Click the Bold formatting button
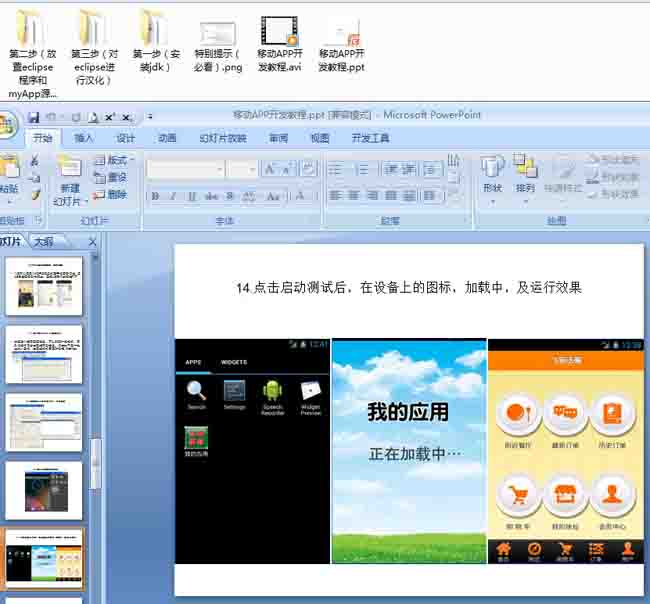Viewport: 650px width, 604px height. (x=155, y=197)
